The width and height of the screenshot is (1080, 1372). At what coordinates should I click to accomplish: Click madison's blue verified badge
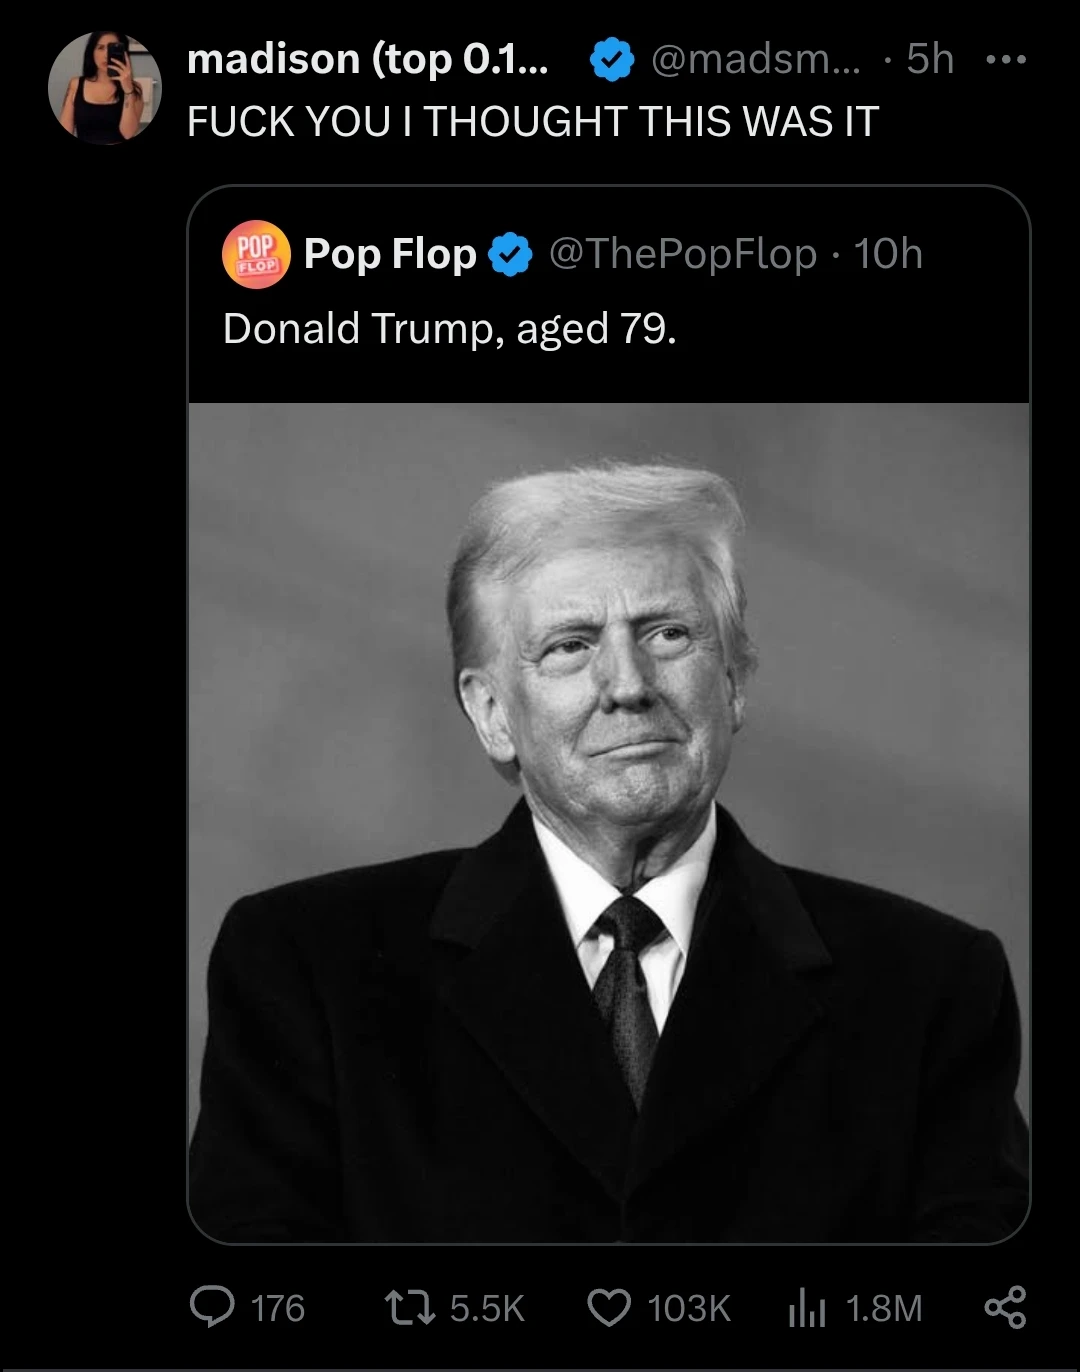(611, 62)
